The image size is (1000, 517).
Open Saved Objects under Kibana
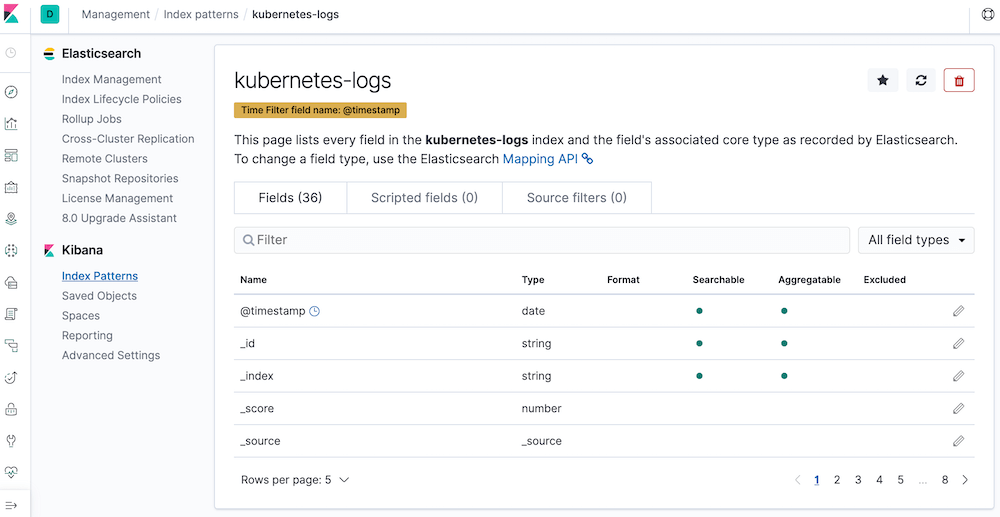click(x=99, y=296)
